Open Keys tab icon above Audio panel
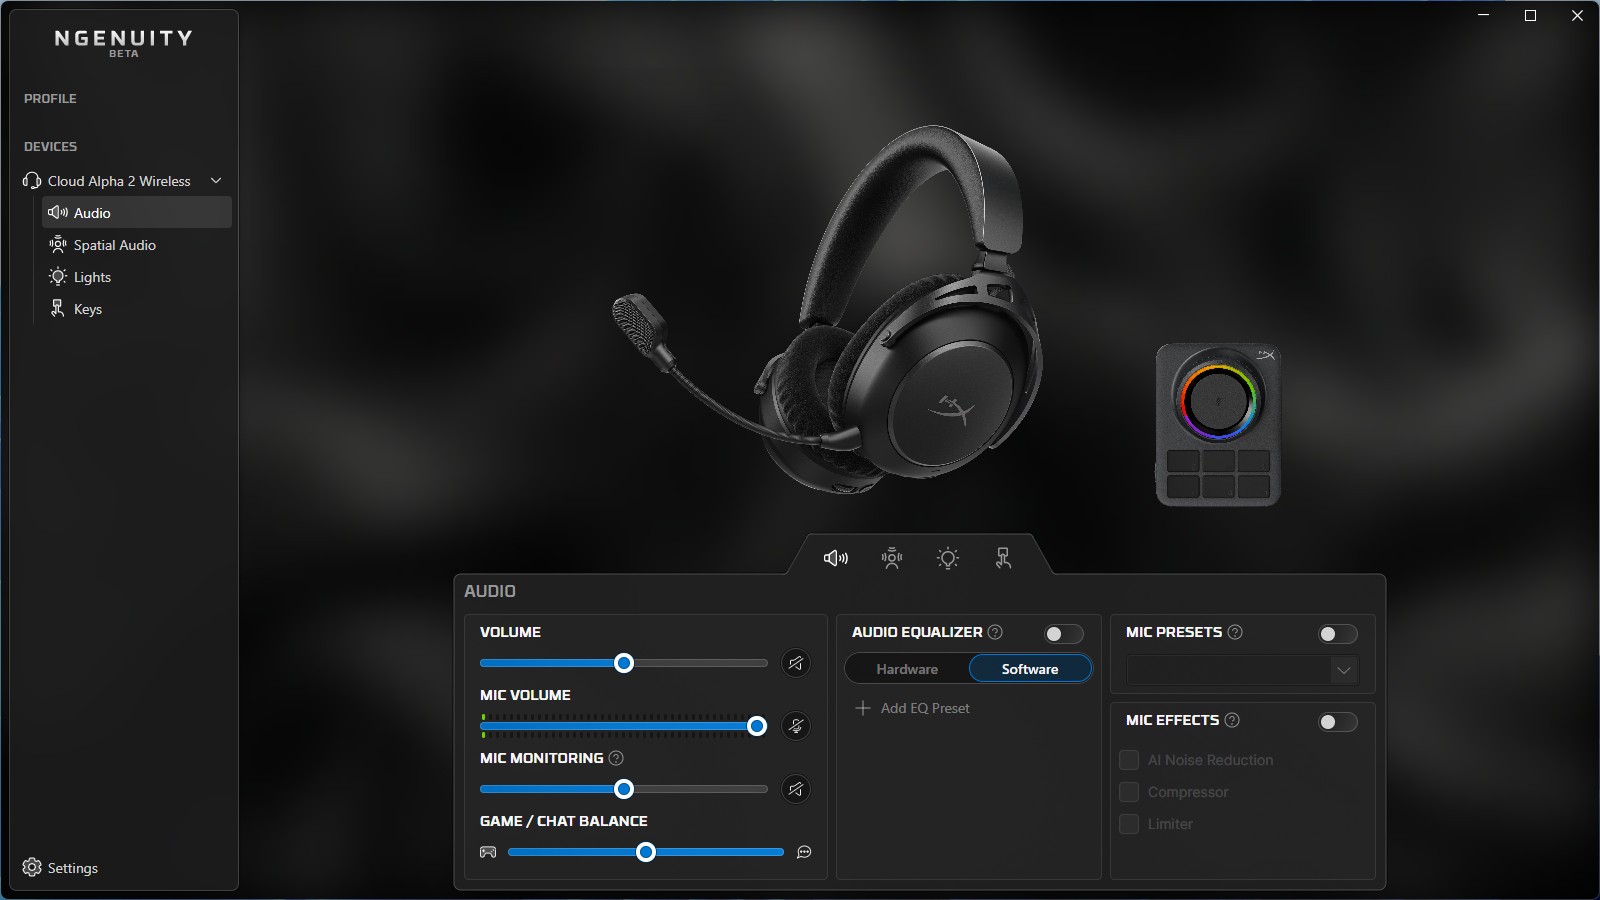Image resolution: width=1600 pixels, height=900 pixels. (x=1004, y=558)
